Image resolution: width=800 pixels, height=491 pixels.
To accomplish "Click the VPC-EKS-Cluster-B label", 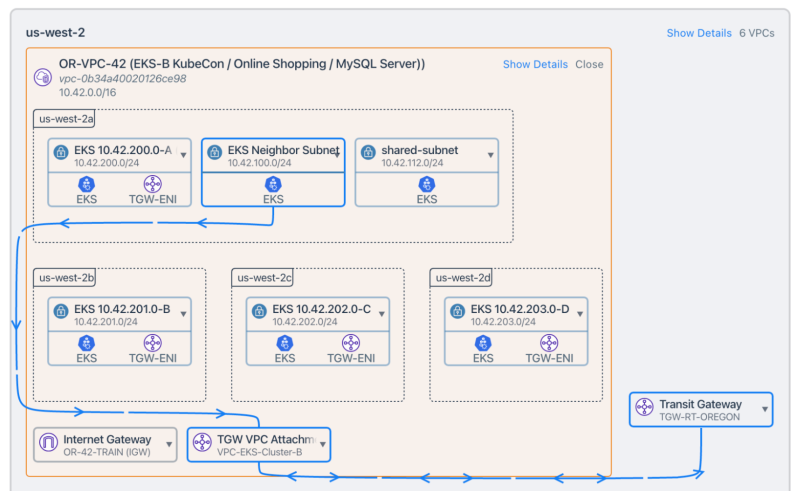I will tap(260, 452).
